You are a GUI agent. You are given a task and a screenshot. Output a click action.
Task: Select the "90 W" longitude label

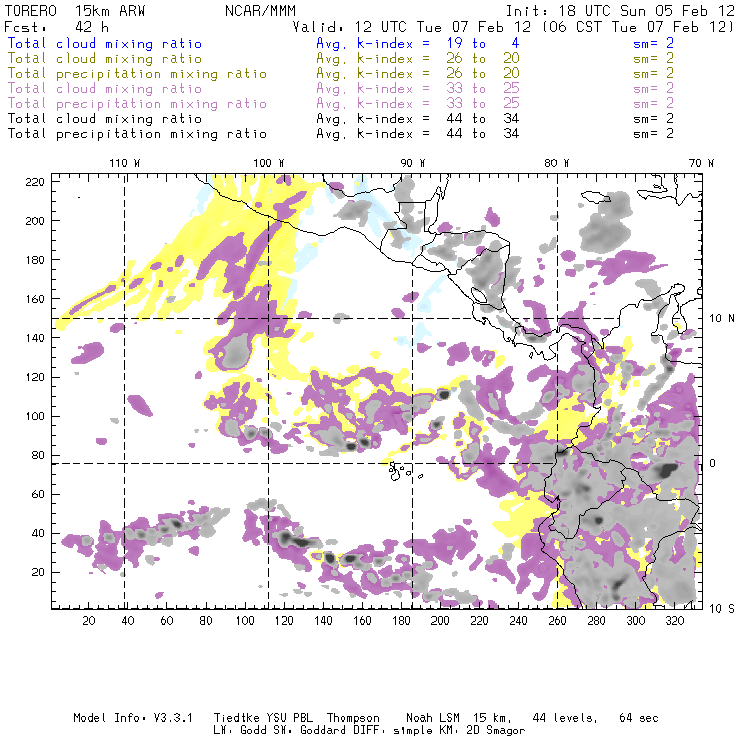[x=413, y=163]
